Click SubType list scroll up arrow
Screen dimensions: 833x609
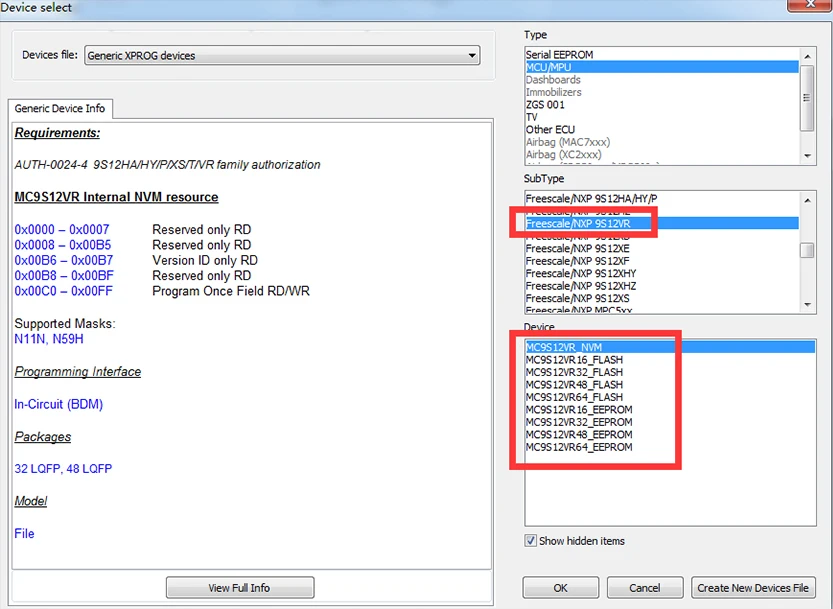pos(808,200)
